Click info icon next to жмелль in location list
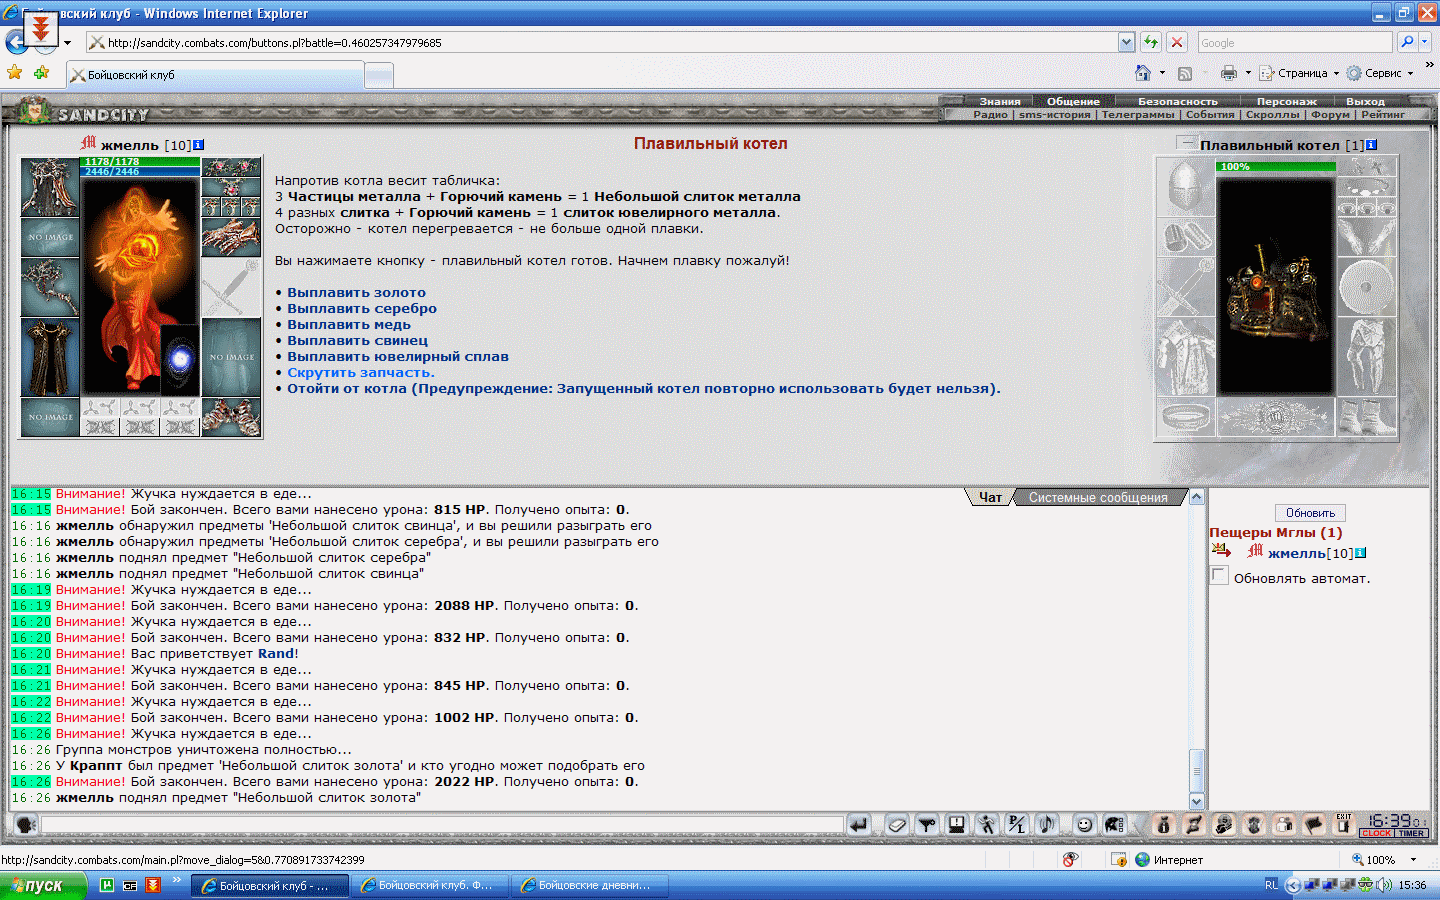The height and width of the screenshot is (900, 1440). [1360, 553]
